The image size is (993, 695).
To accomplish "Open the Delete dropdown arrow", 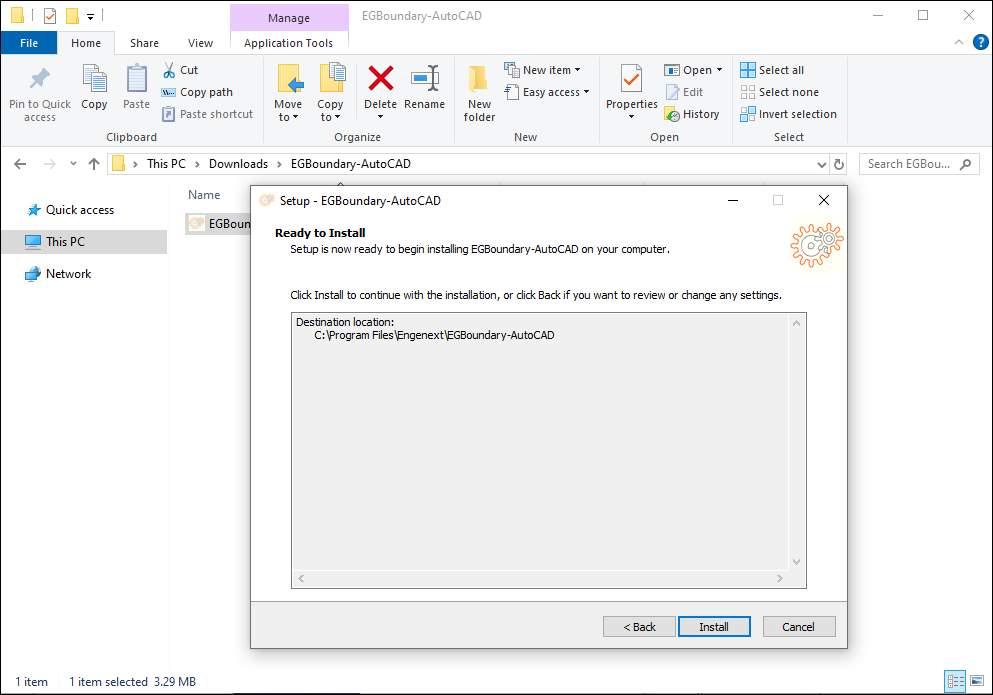I will [x=381, y=117].
